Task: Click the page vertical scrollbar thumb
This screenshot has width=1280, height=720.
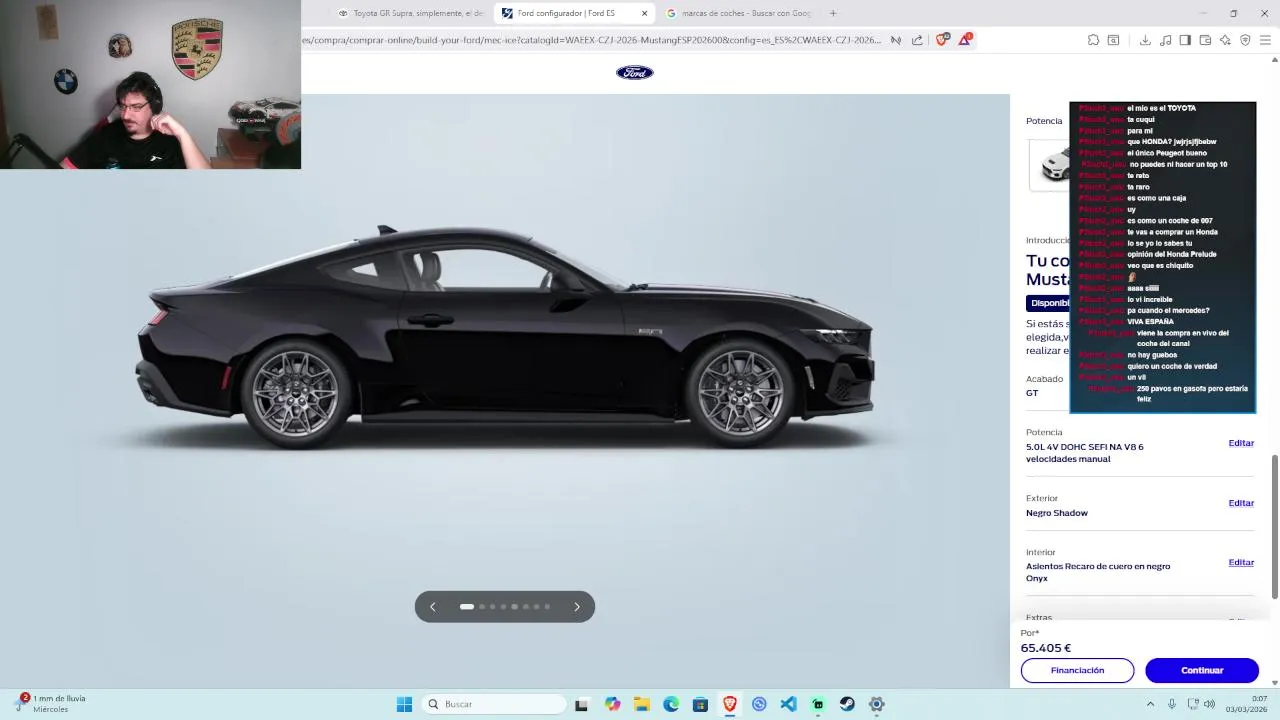Action: coord(1274,527)
